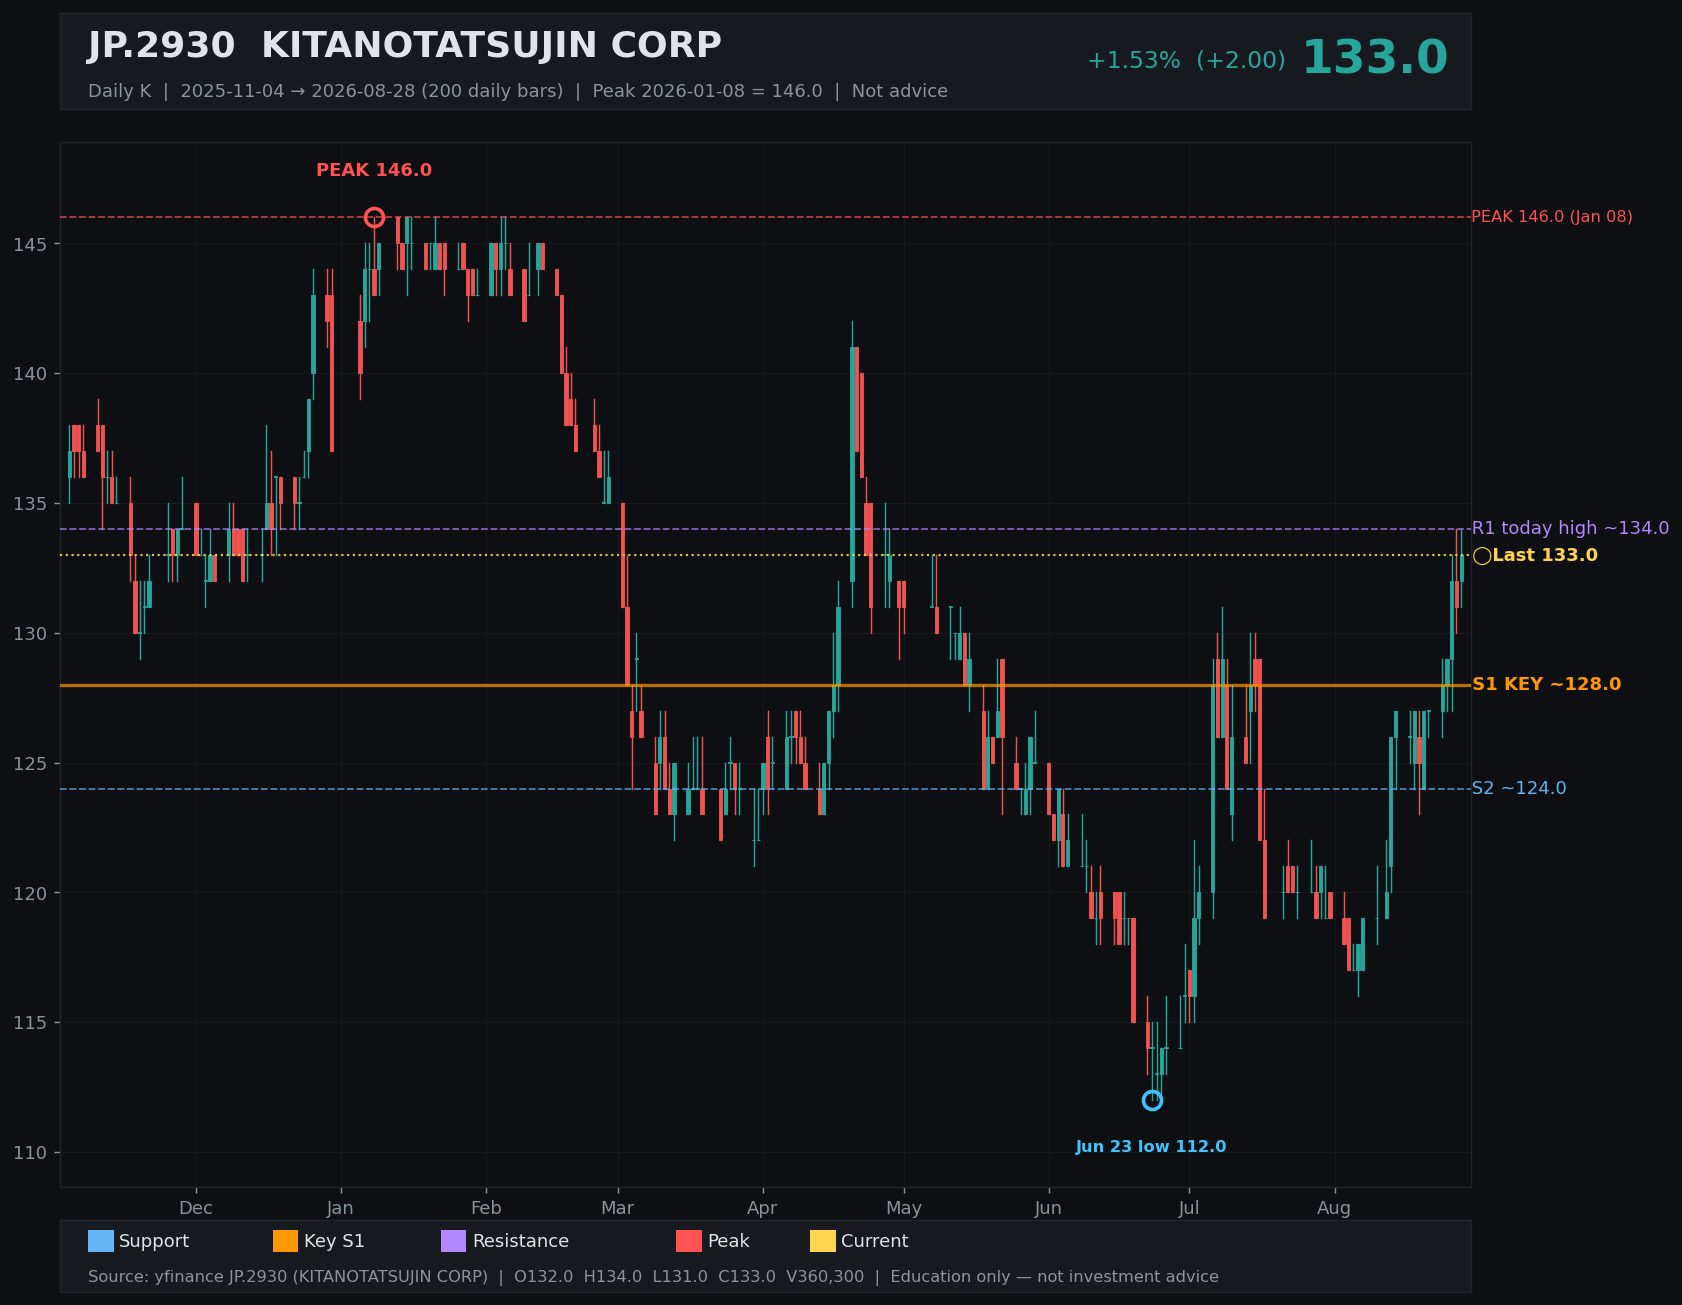Click the 'Jul' x-axis label
Viewport: 1682px width, 1305px height.
point(1189,1208)
